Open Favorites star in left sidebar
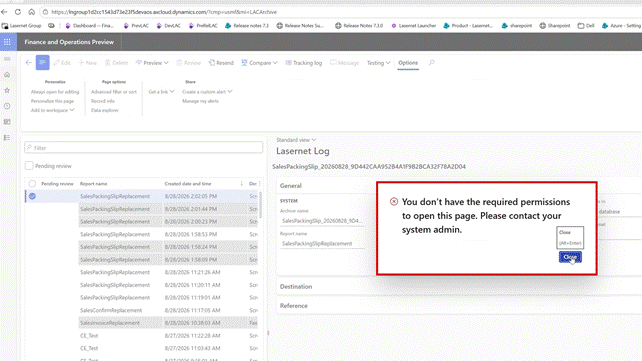 [7, 90]
